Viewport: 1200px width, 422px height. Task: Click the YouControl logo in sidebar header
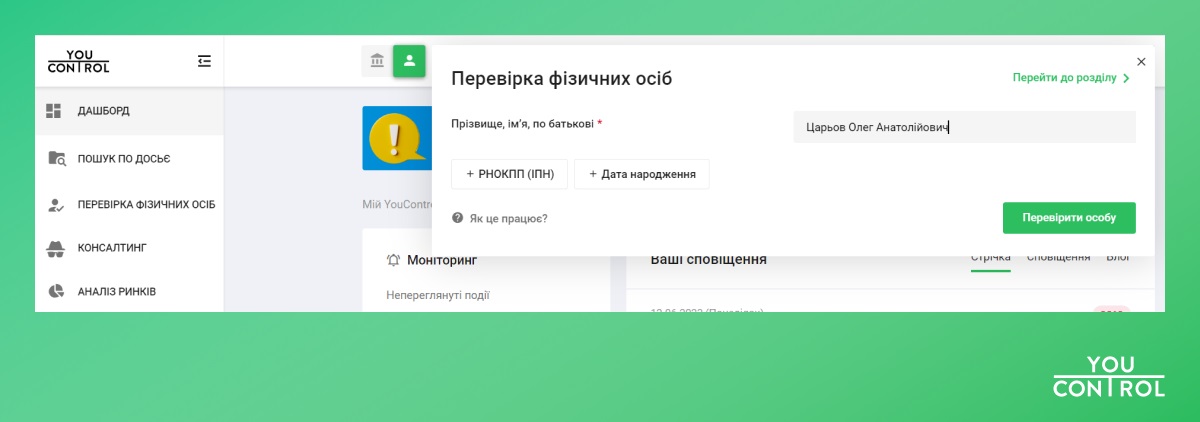tap(78, 62)
